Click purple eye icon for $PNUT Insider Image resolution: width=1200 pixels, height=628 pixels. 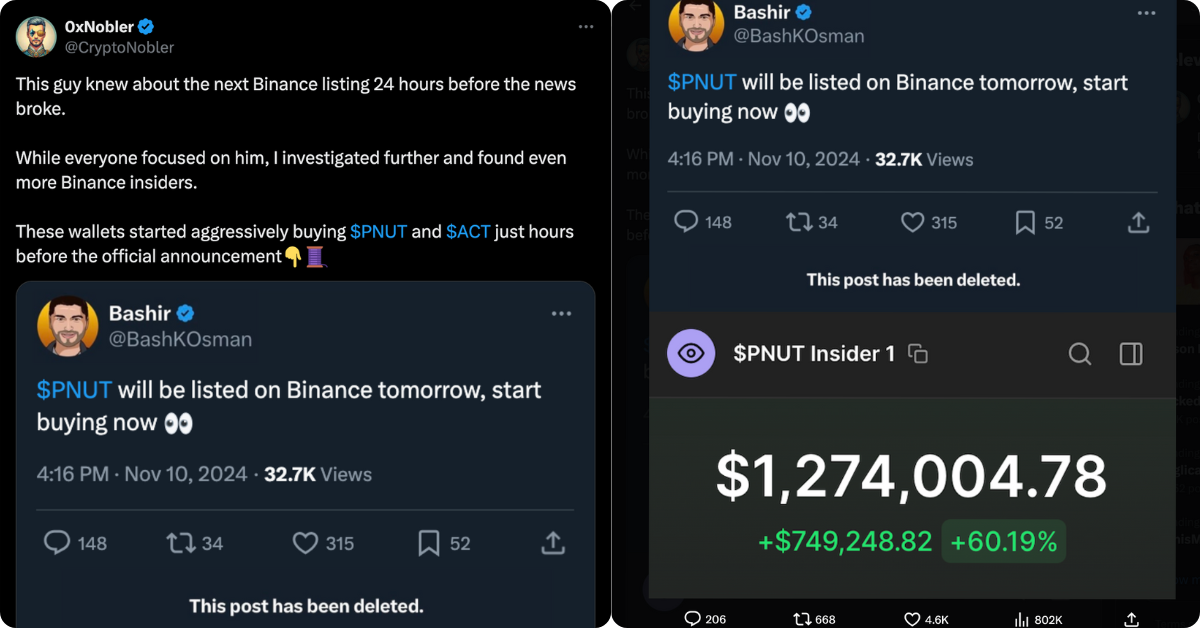click(691, 354)
